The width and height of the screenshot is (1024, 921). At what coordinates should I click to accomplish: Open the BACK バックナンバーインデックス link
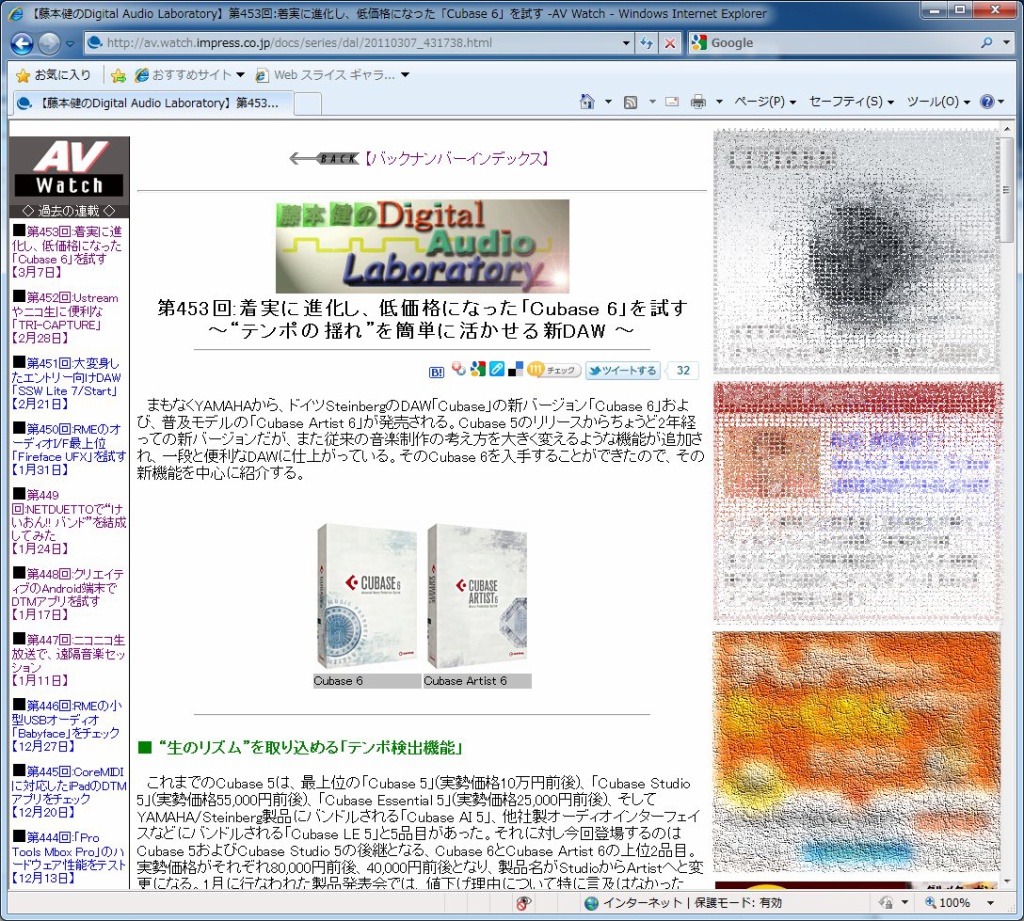pyautogui.click(x=419, y=159)
